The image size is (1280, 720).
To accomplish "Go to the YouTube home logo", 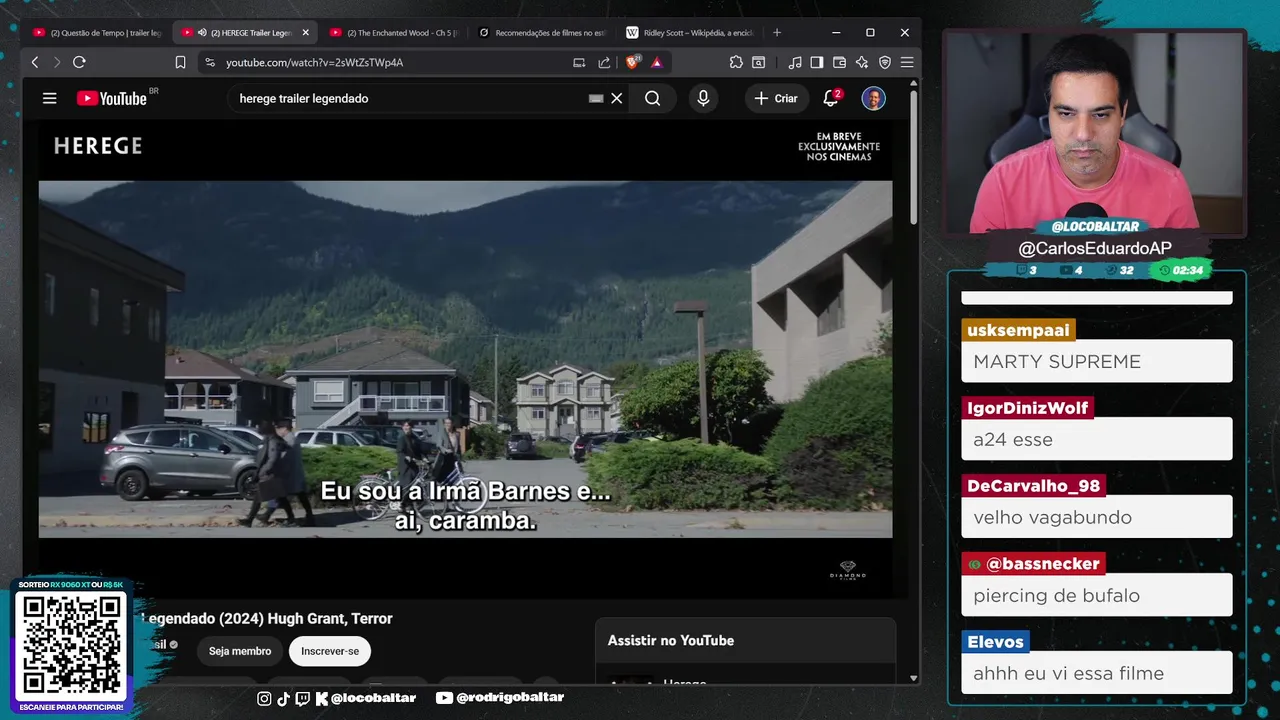I will (112, 98).
